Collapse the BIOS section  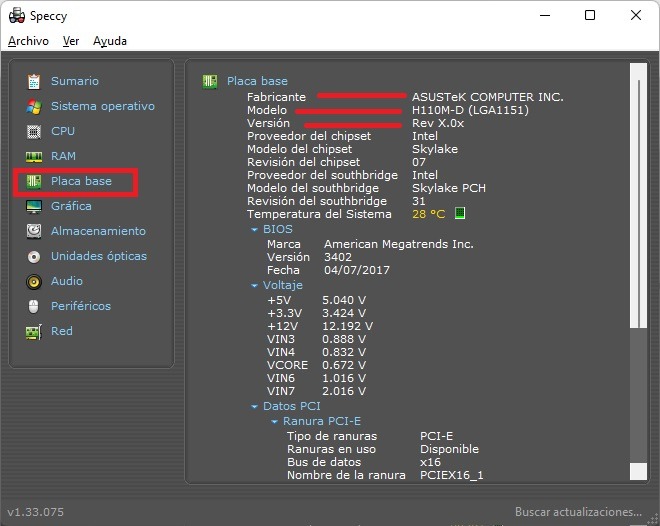tap(254, 230)
